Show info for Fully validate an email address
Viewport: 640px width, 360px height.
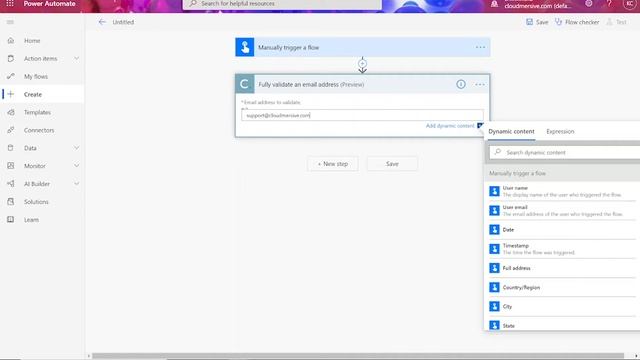461,84
